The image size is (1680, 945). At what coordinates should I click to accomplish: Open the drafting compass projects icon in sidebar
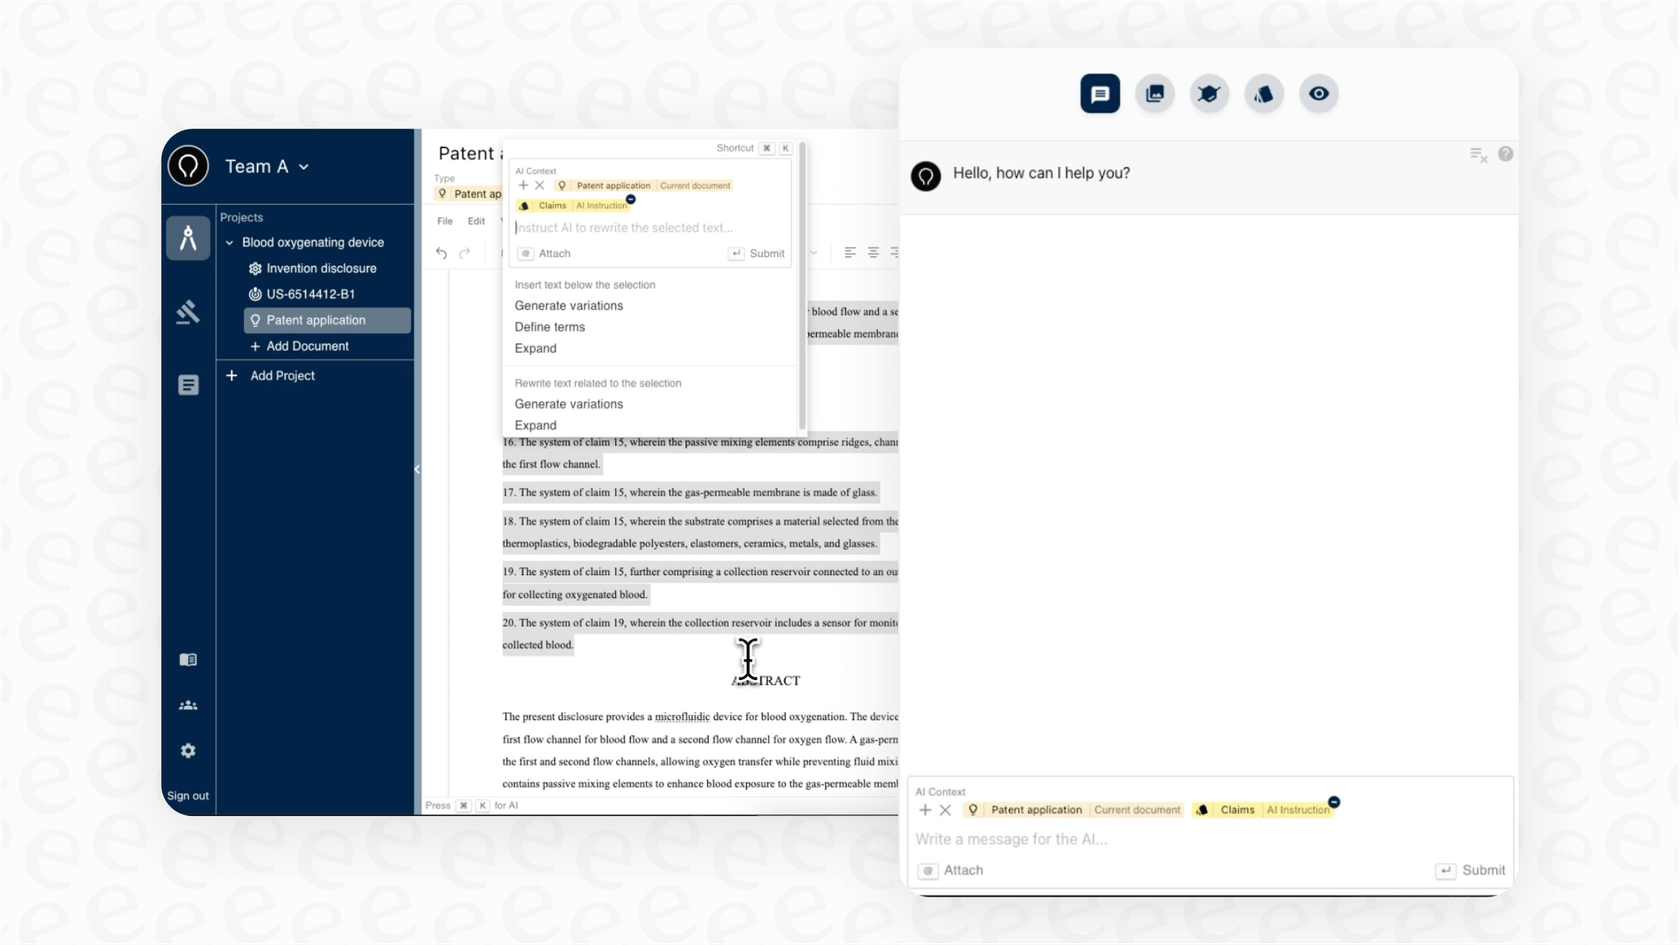tap(188, 238)
